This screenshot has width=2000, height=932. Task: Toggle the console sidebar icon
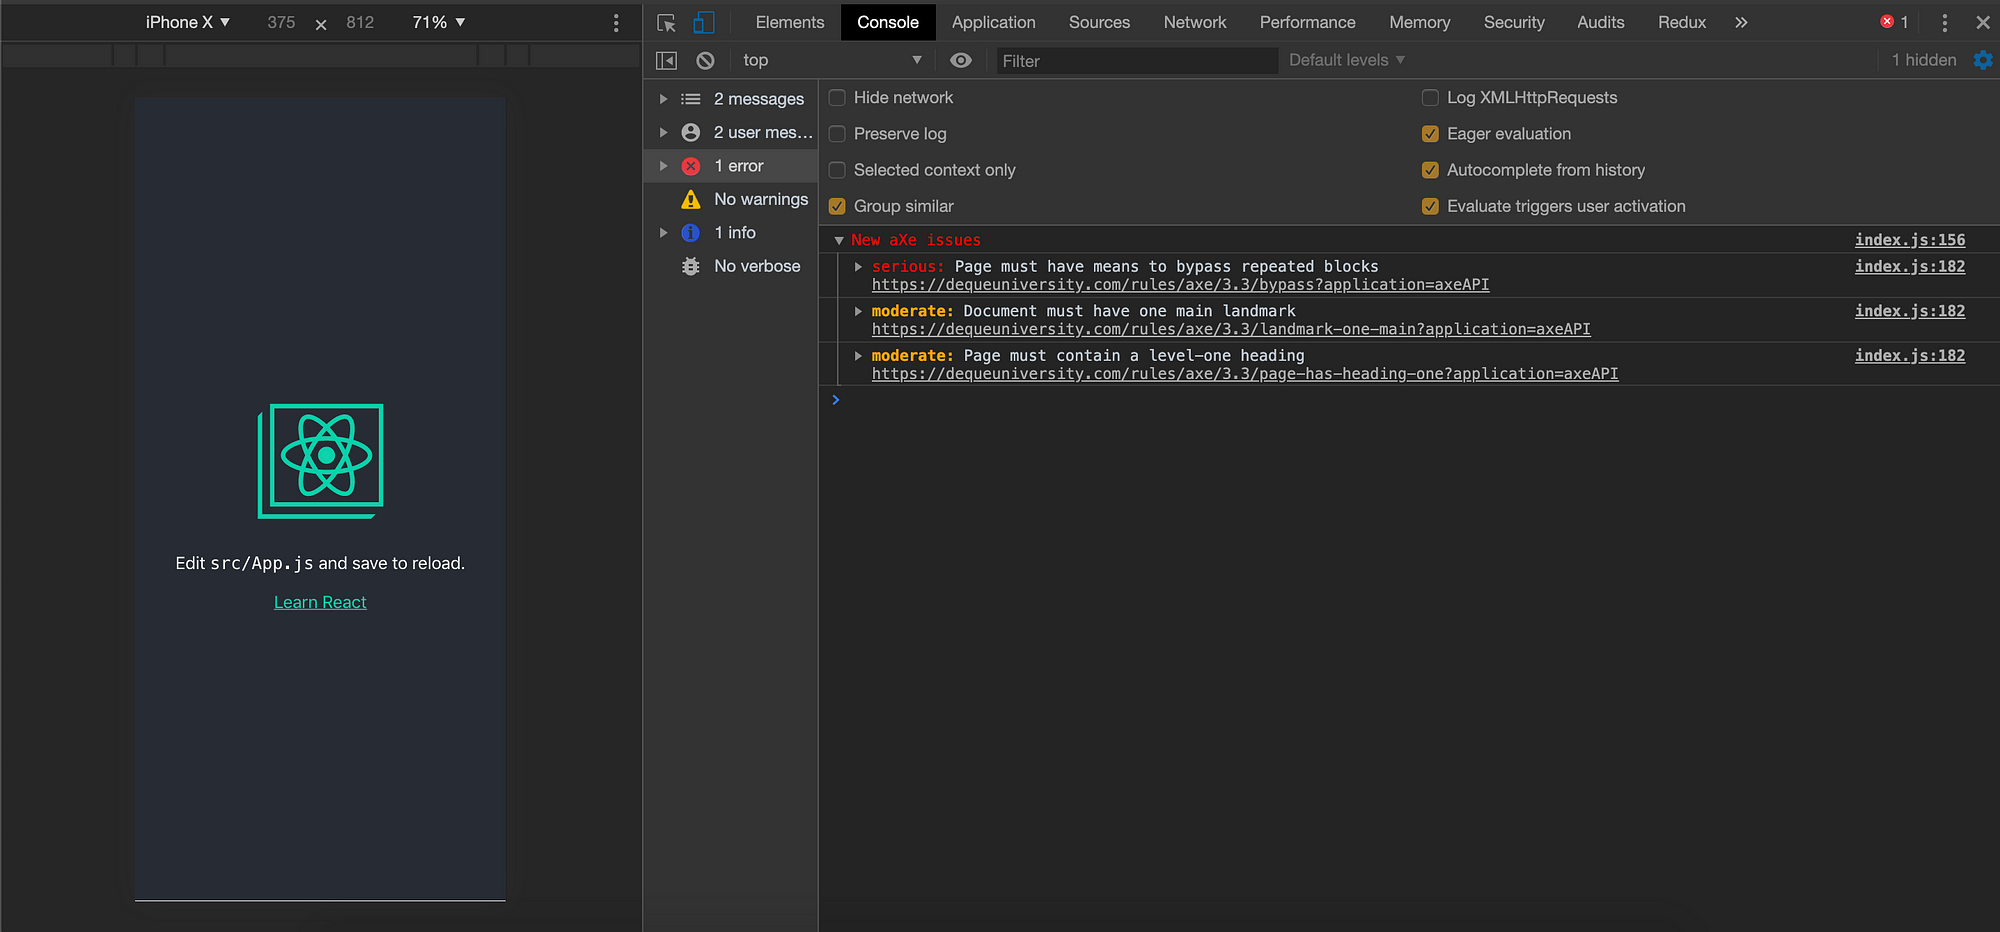coord(666,60)
